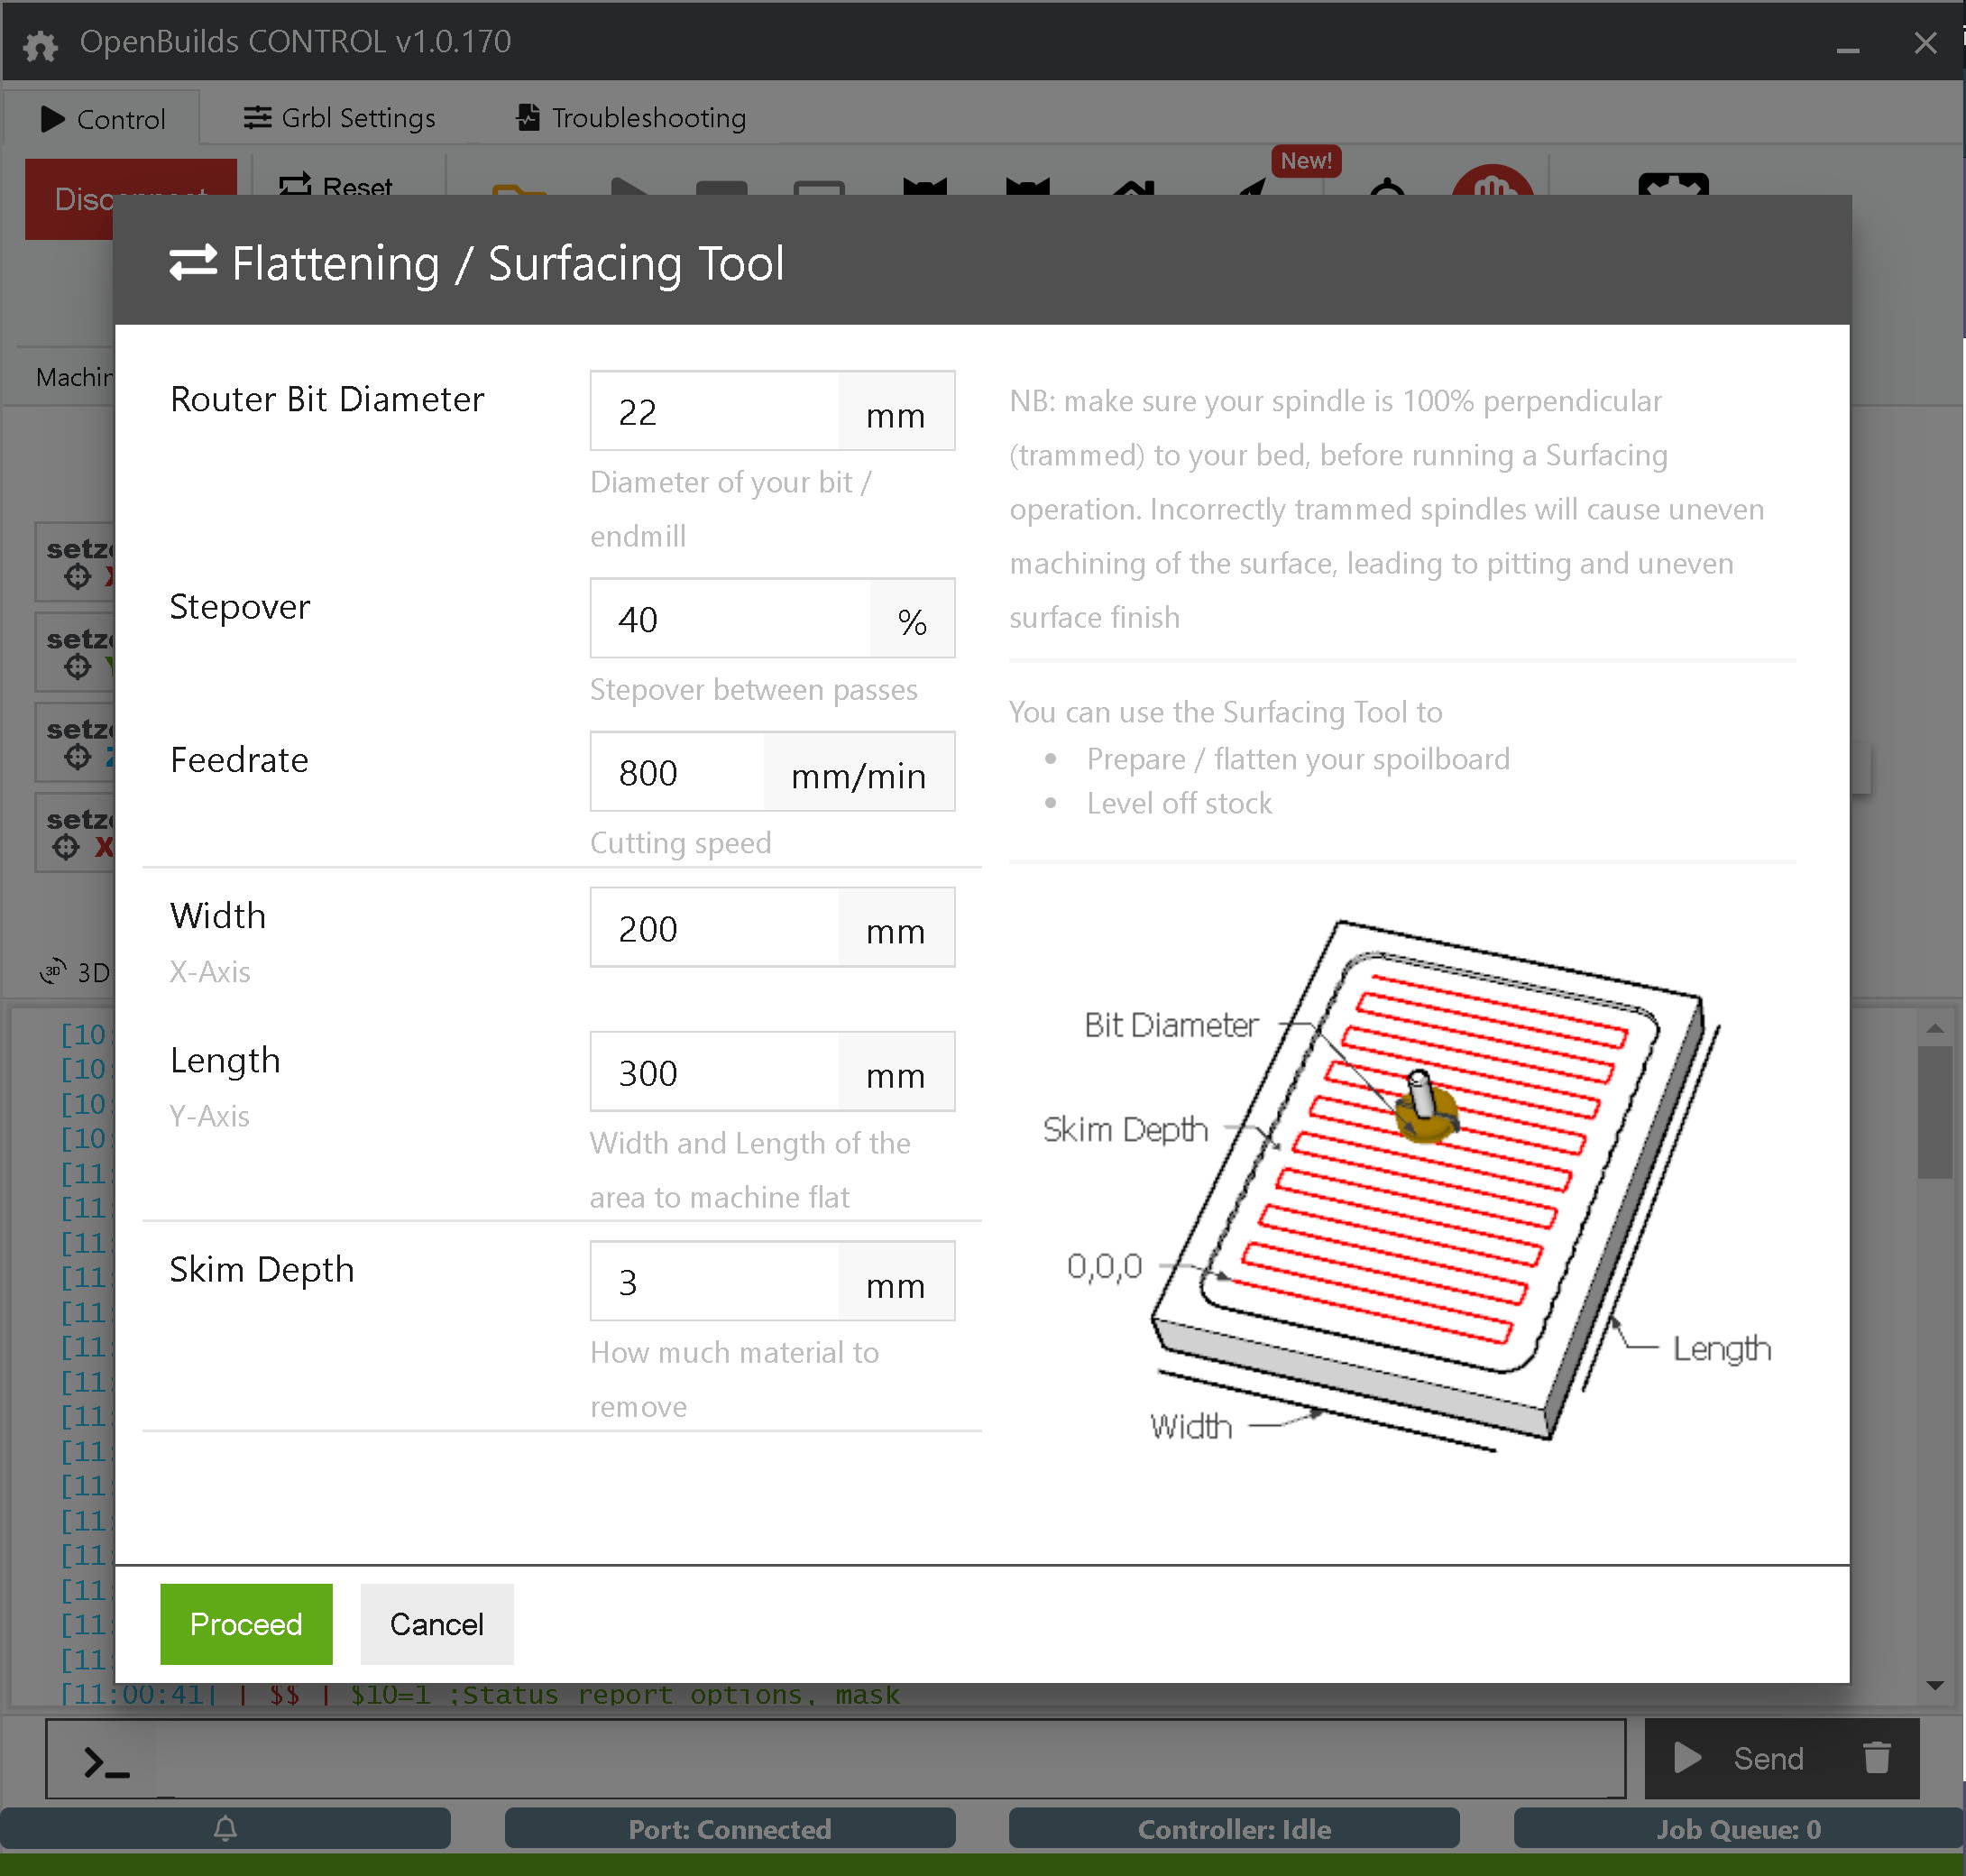Focus the Length field showing 300
Screen dimensions: 1966x1876
[x=714, y=1072]
